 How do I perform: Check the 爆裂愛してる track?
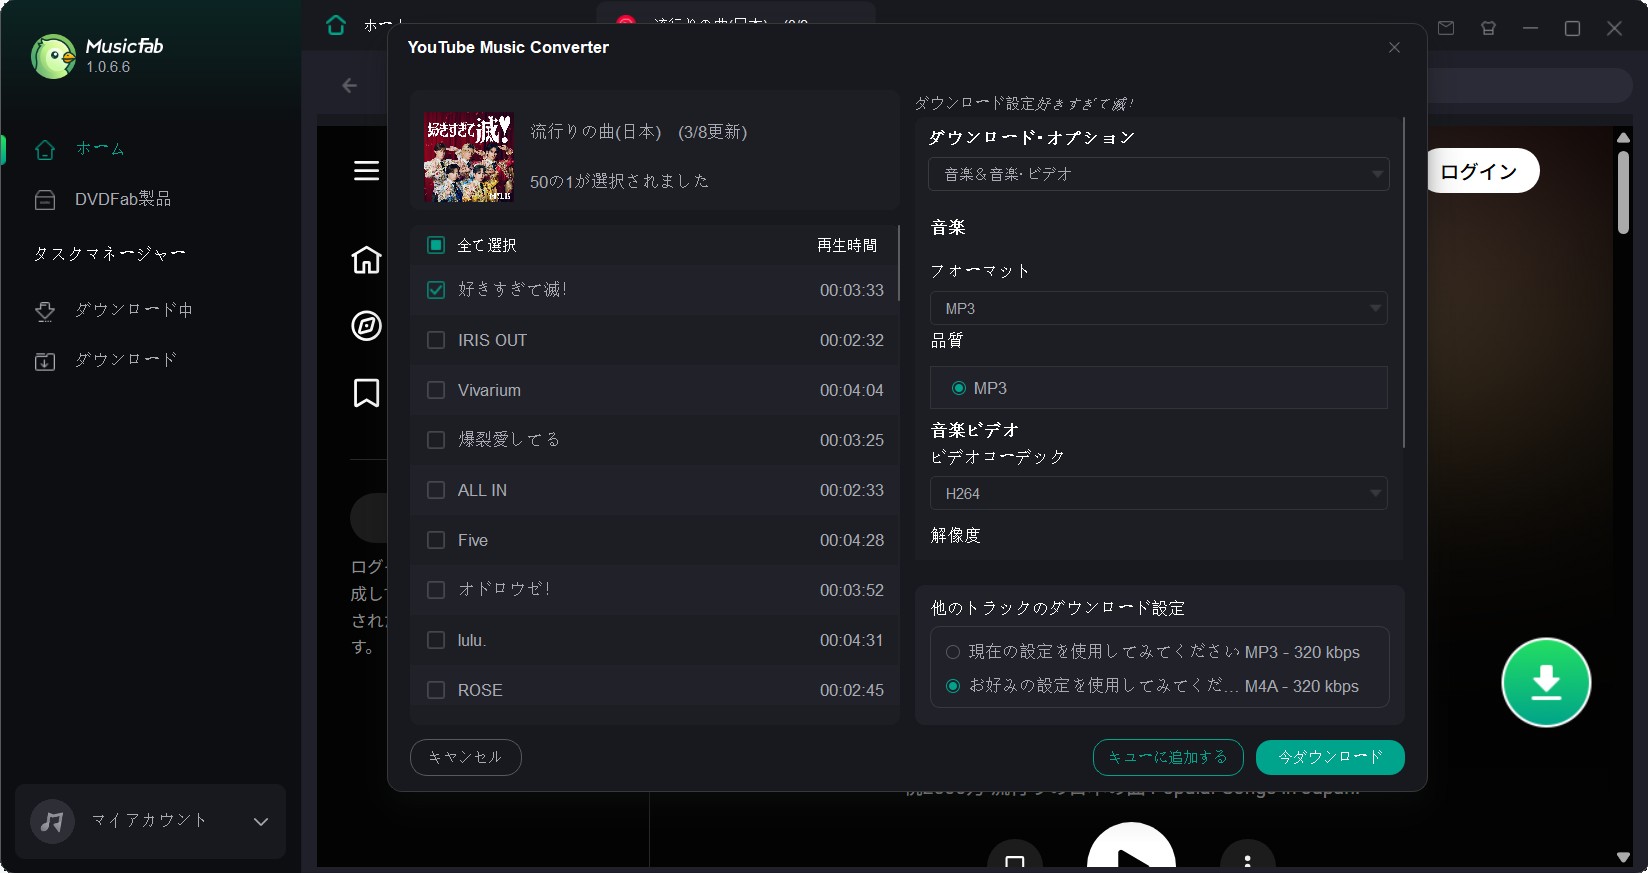click(436, 440)
